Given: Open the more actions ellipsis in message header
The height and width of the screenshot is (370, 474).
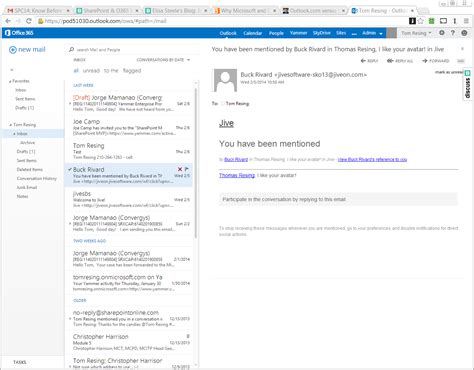Looking at the screenshot, I should 461,61.
